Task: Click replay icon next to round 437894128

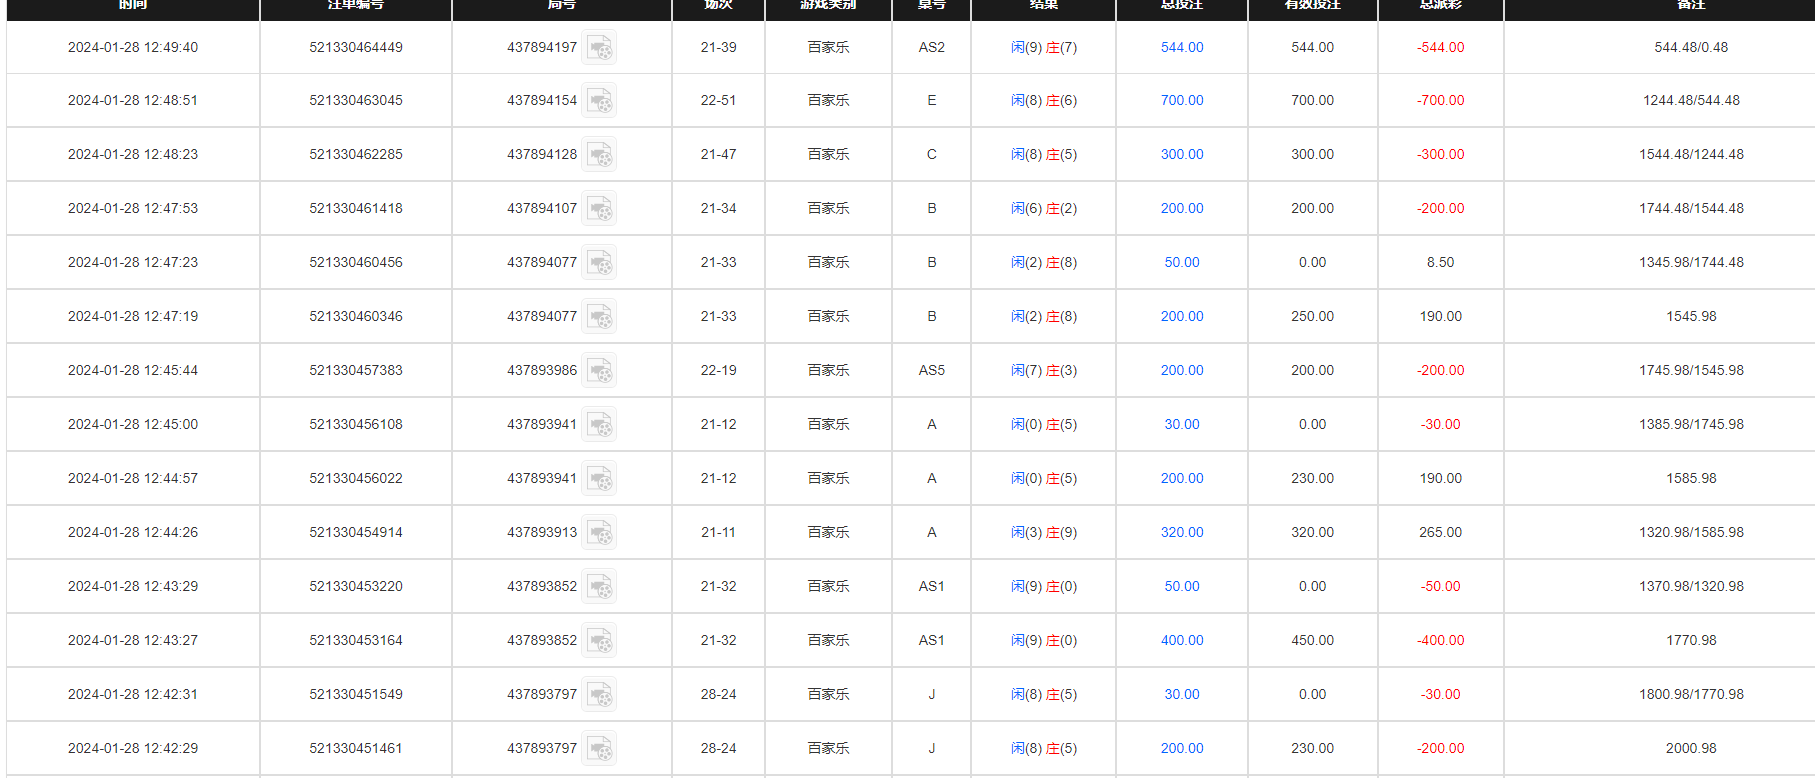Action: (x=600, y=155)
